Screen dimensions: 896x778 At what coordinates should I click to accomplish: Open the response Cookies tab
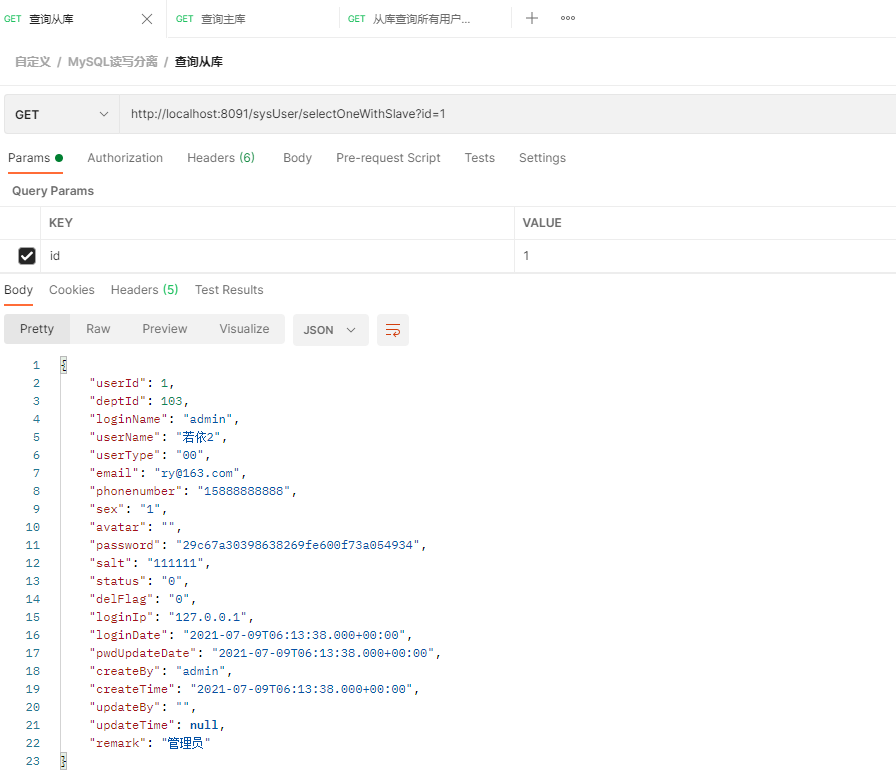coord(71,290)
